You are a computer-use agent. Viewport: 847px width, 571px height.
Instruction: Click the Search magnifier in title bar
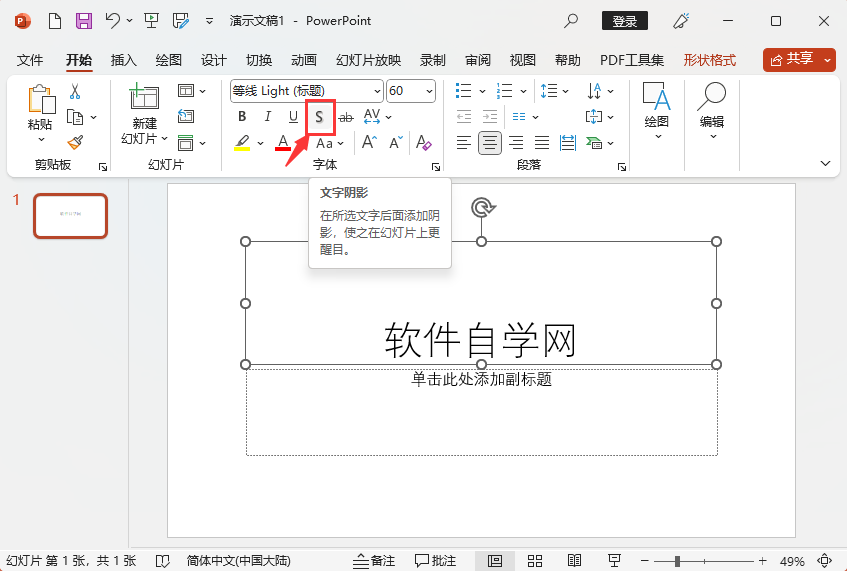pyautogui.click(x=570, y=21)
